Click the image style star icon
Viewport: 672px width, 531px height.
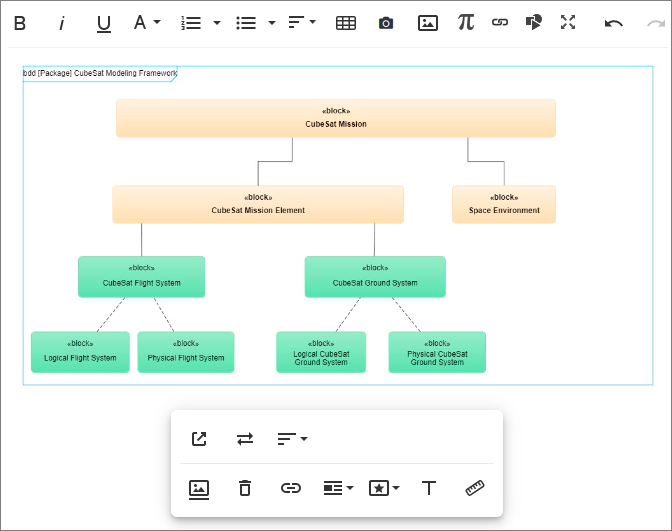(379, 488)
